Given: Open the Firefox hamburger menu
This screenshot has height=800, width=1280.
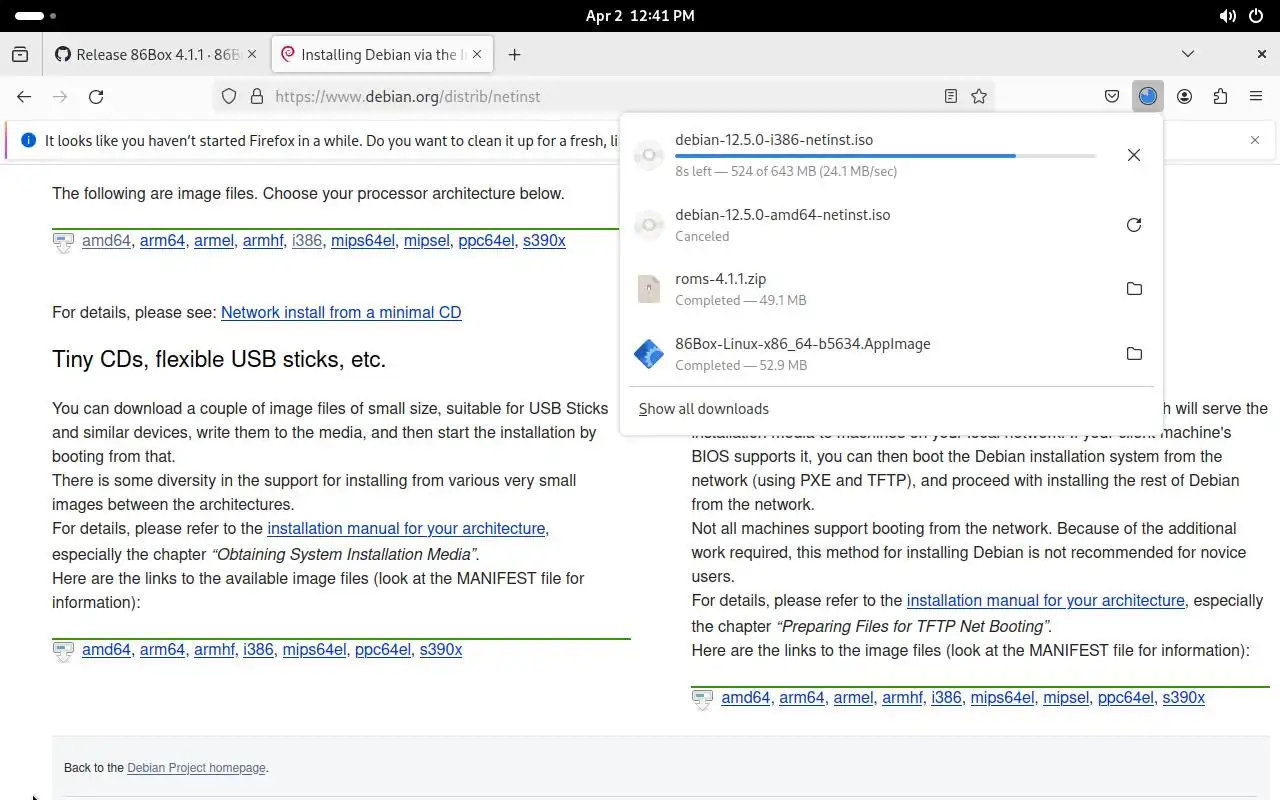Looking at the screenshot, I should pos(1256,97).
